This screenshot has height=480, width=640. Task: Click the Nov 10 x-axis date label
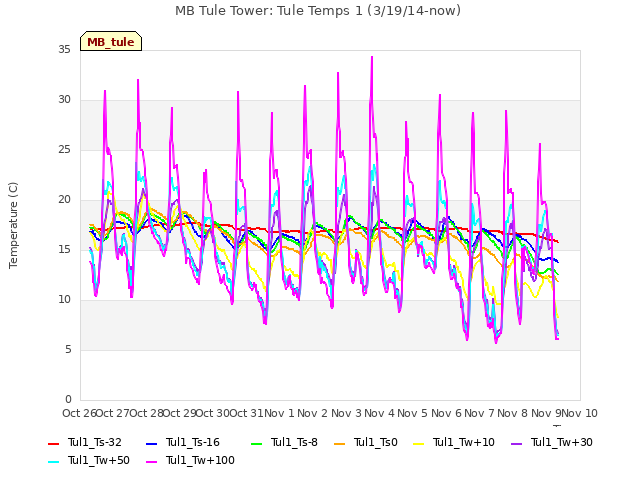[x=580, y=413]
